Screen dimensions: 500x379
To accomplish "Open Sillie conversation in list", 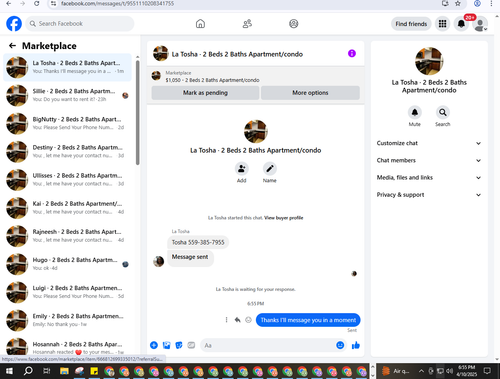I will pyautogui.click(x=67, y=95).
